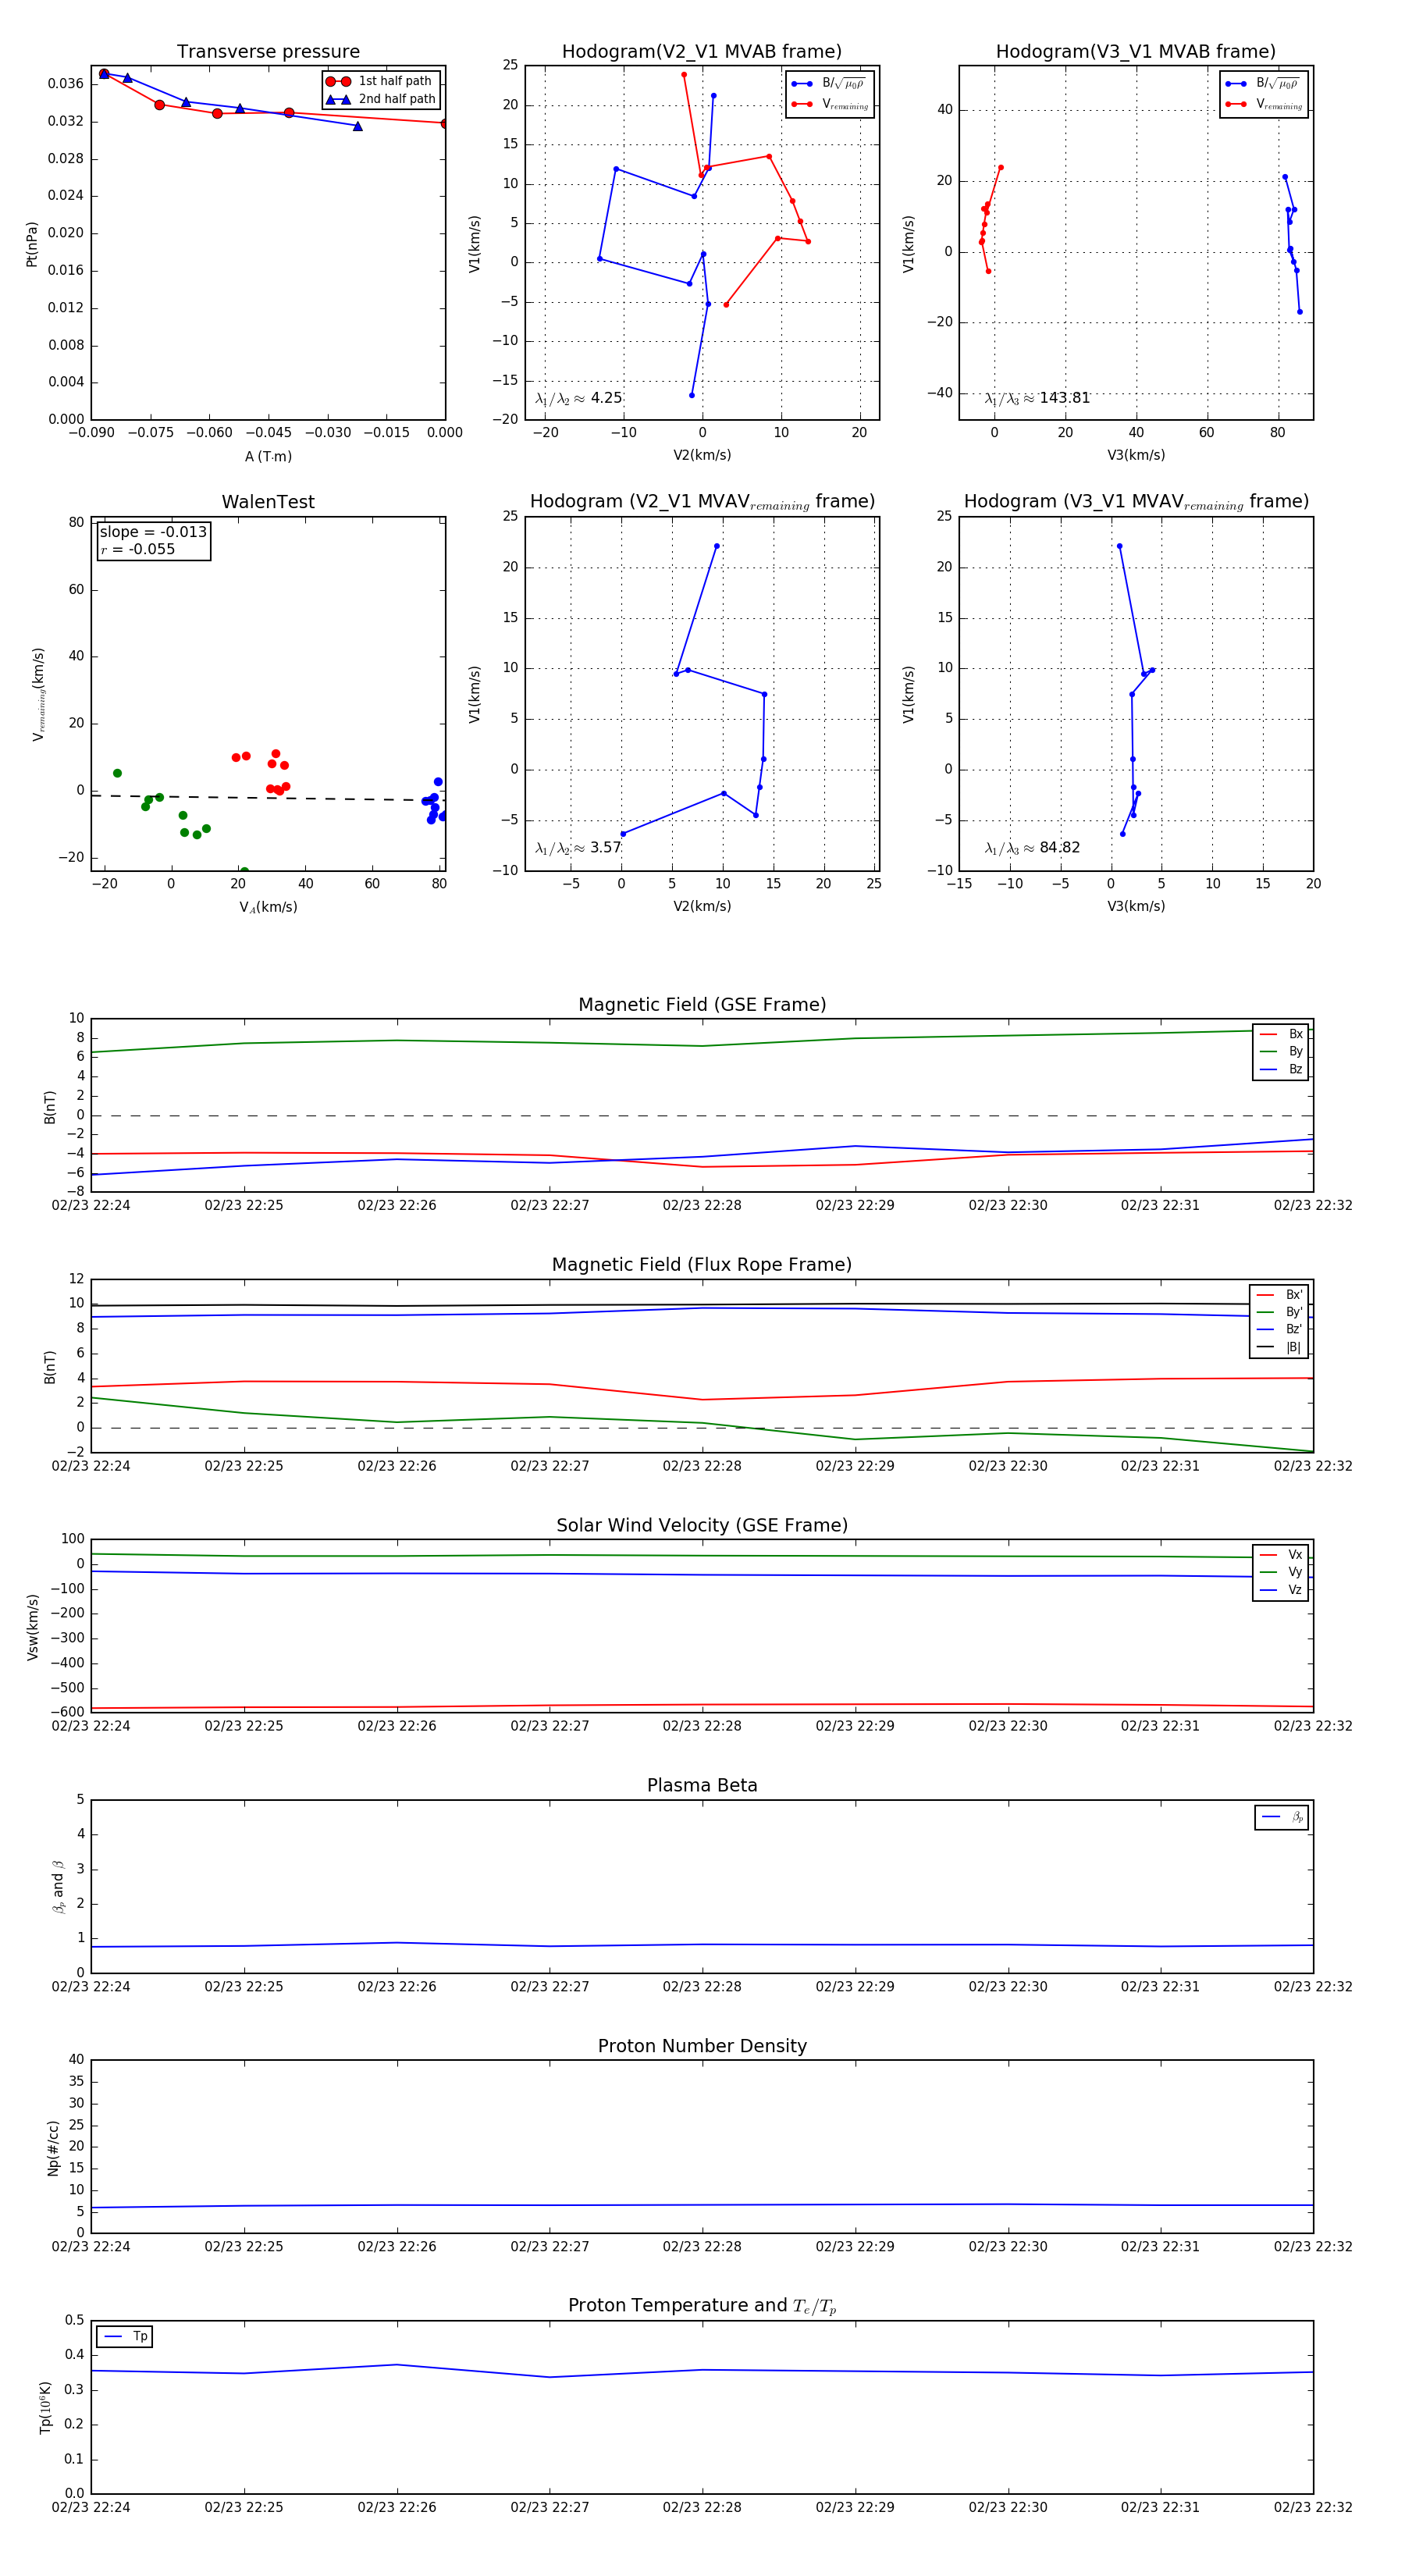
Task: Click the 'Proton Number Density' panel title
Action: tap(702, 2045)
